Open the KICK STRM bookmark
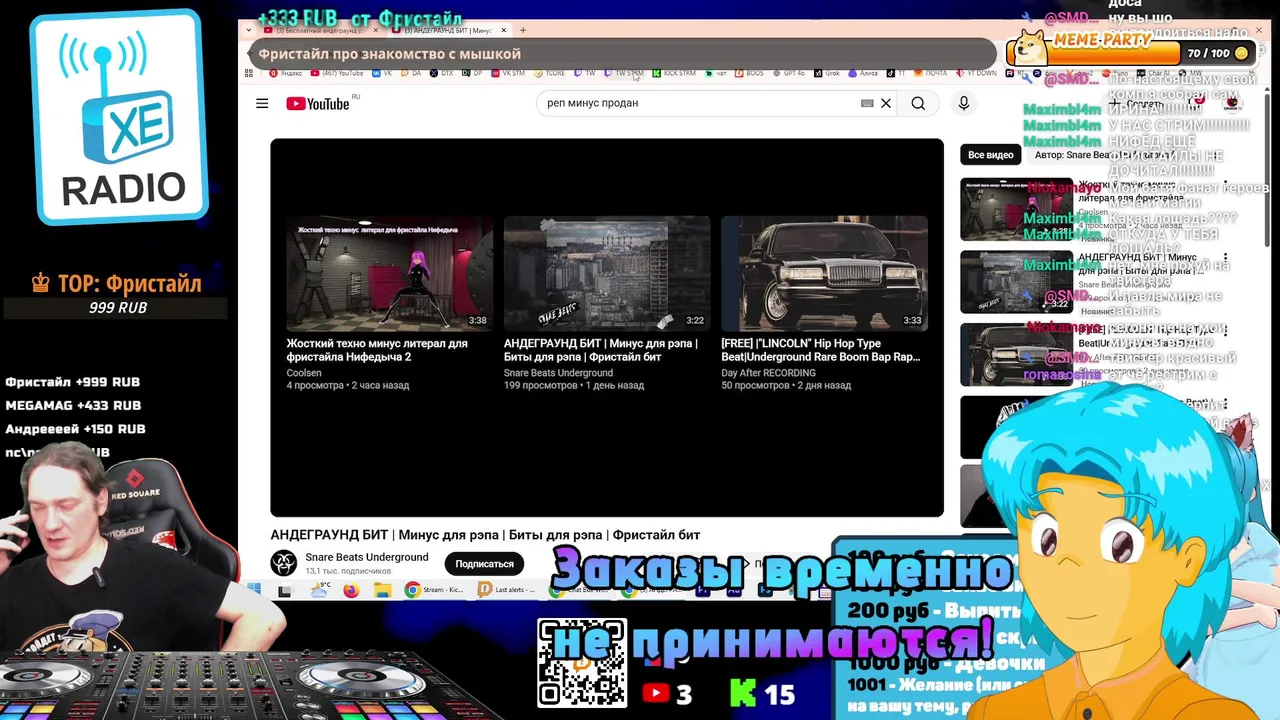This screenshot has height=720, width=1280. click(x=674, y=73)
